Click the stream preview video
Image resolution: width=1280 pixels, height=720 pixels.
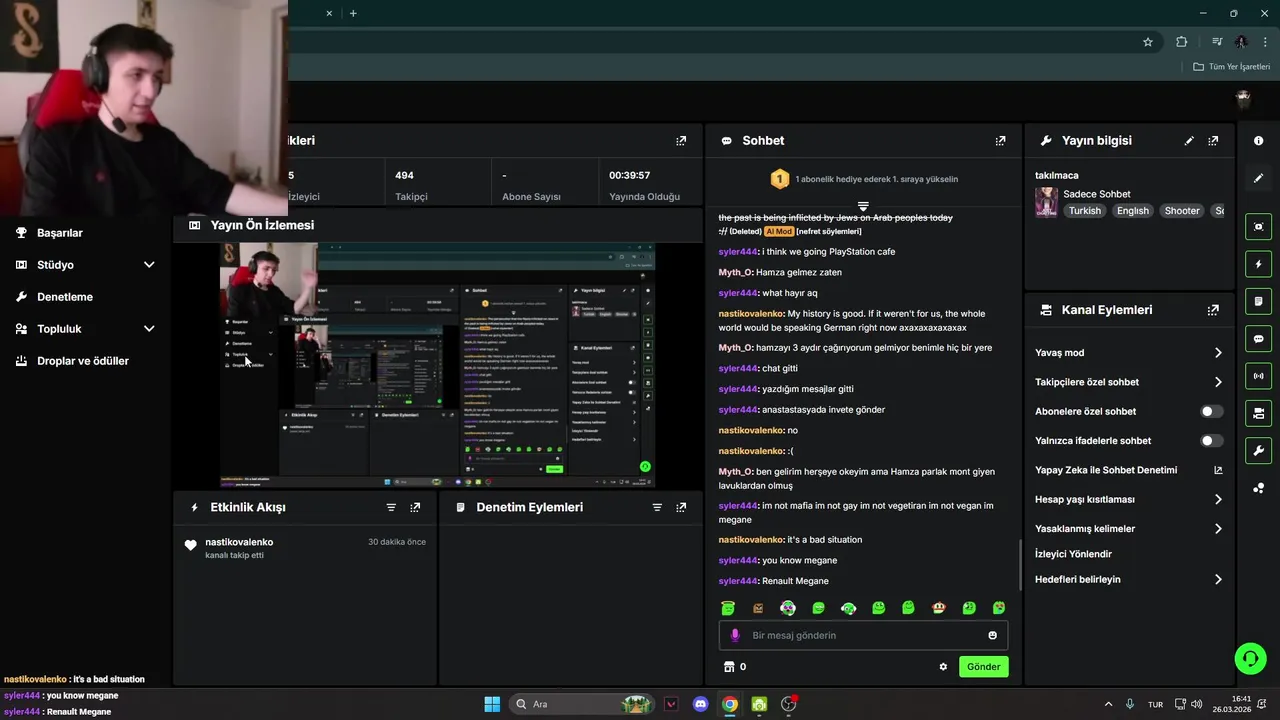tap(437, 364)
